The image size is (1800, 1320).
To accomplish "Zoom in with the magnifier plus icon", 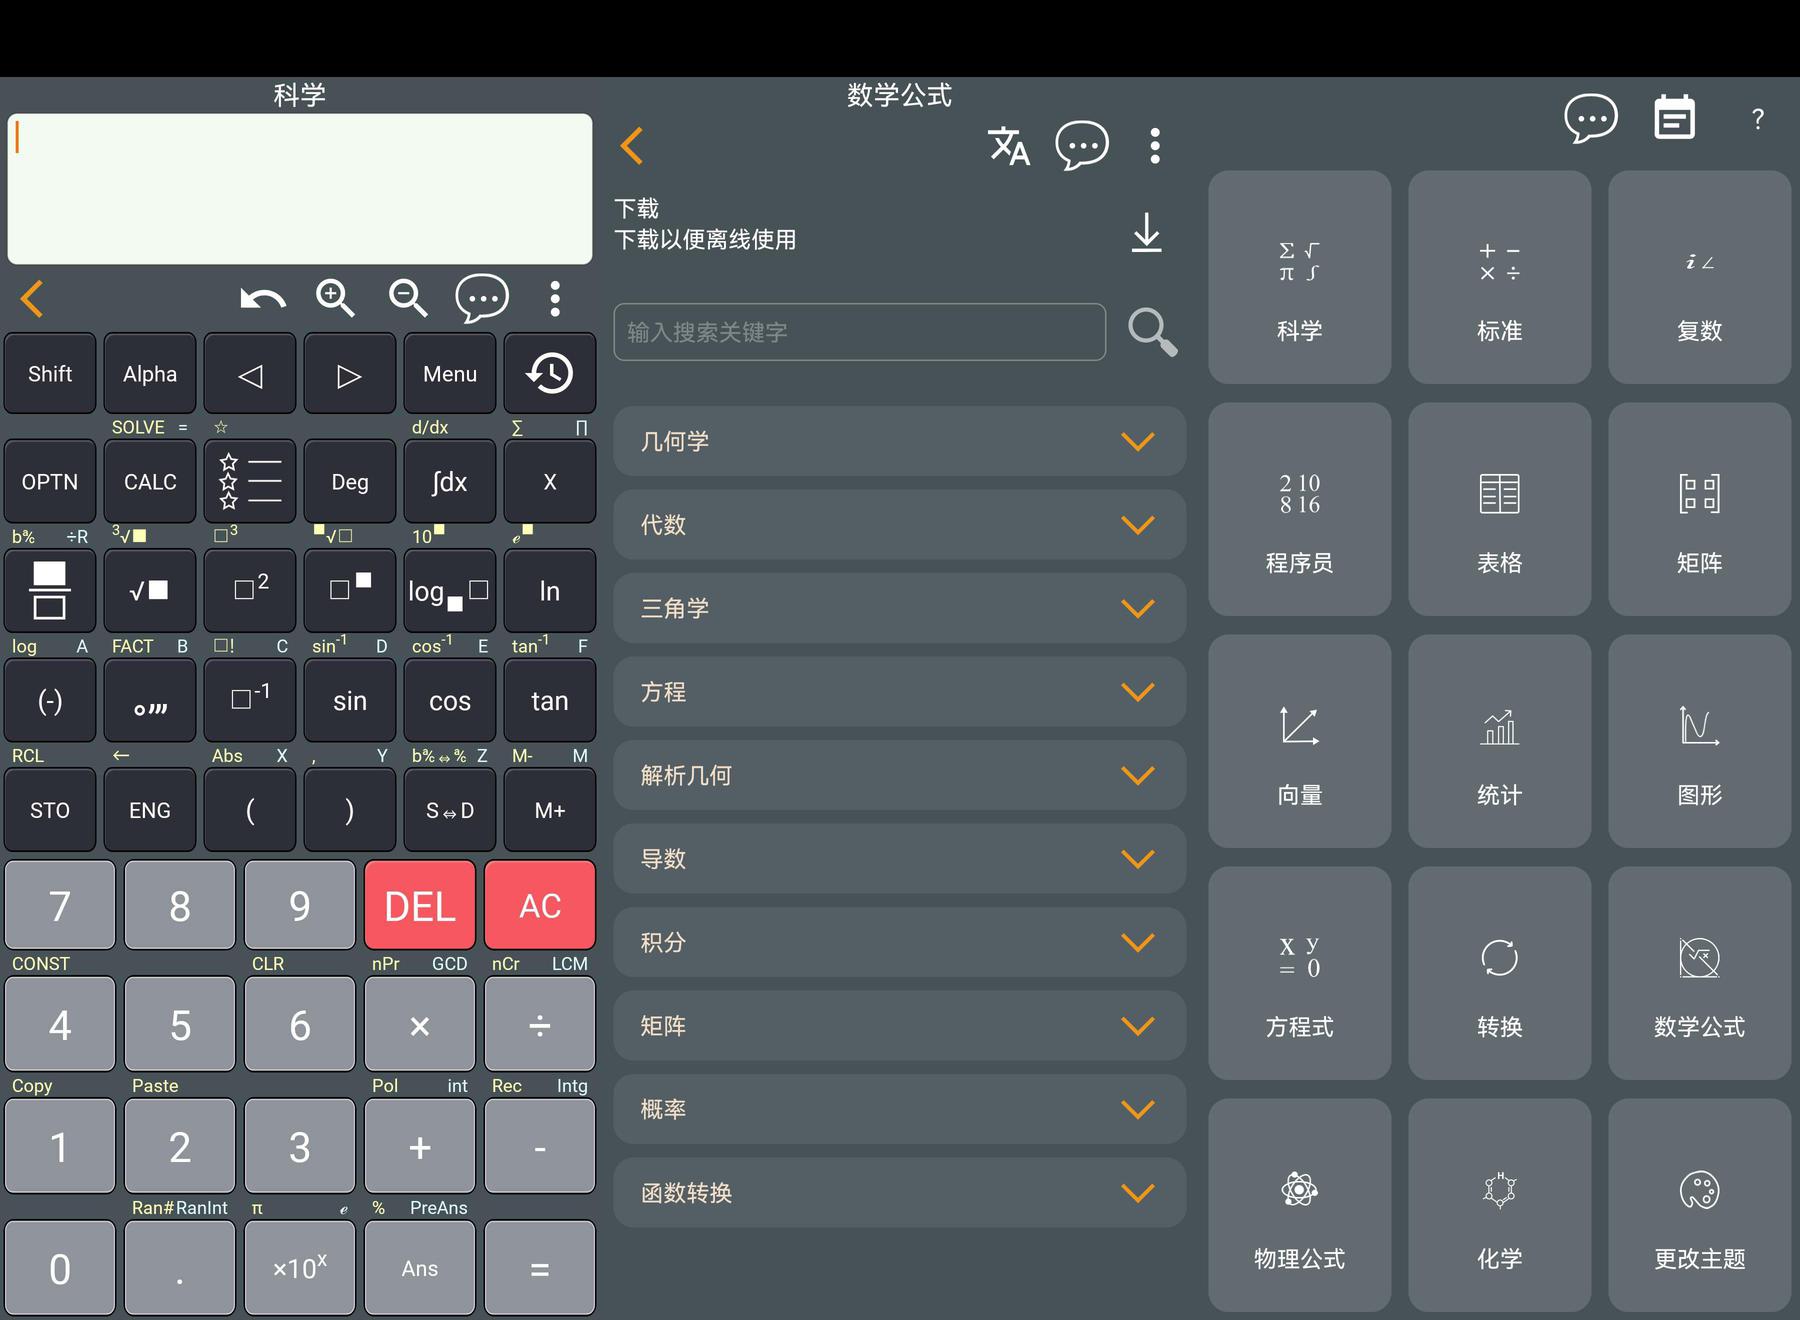I will point(335,298).
